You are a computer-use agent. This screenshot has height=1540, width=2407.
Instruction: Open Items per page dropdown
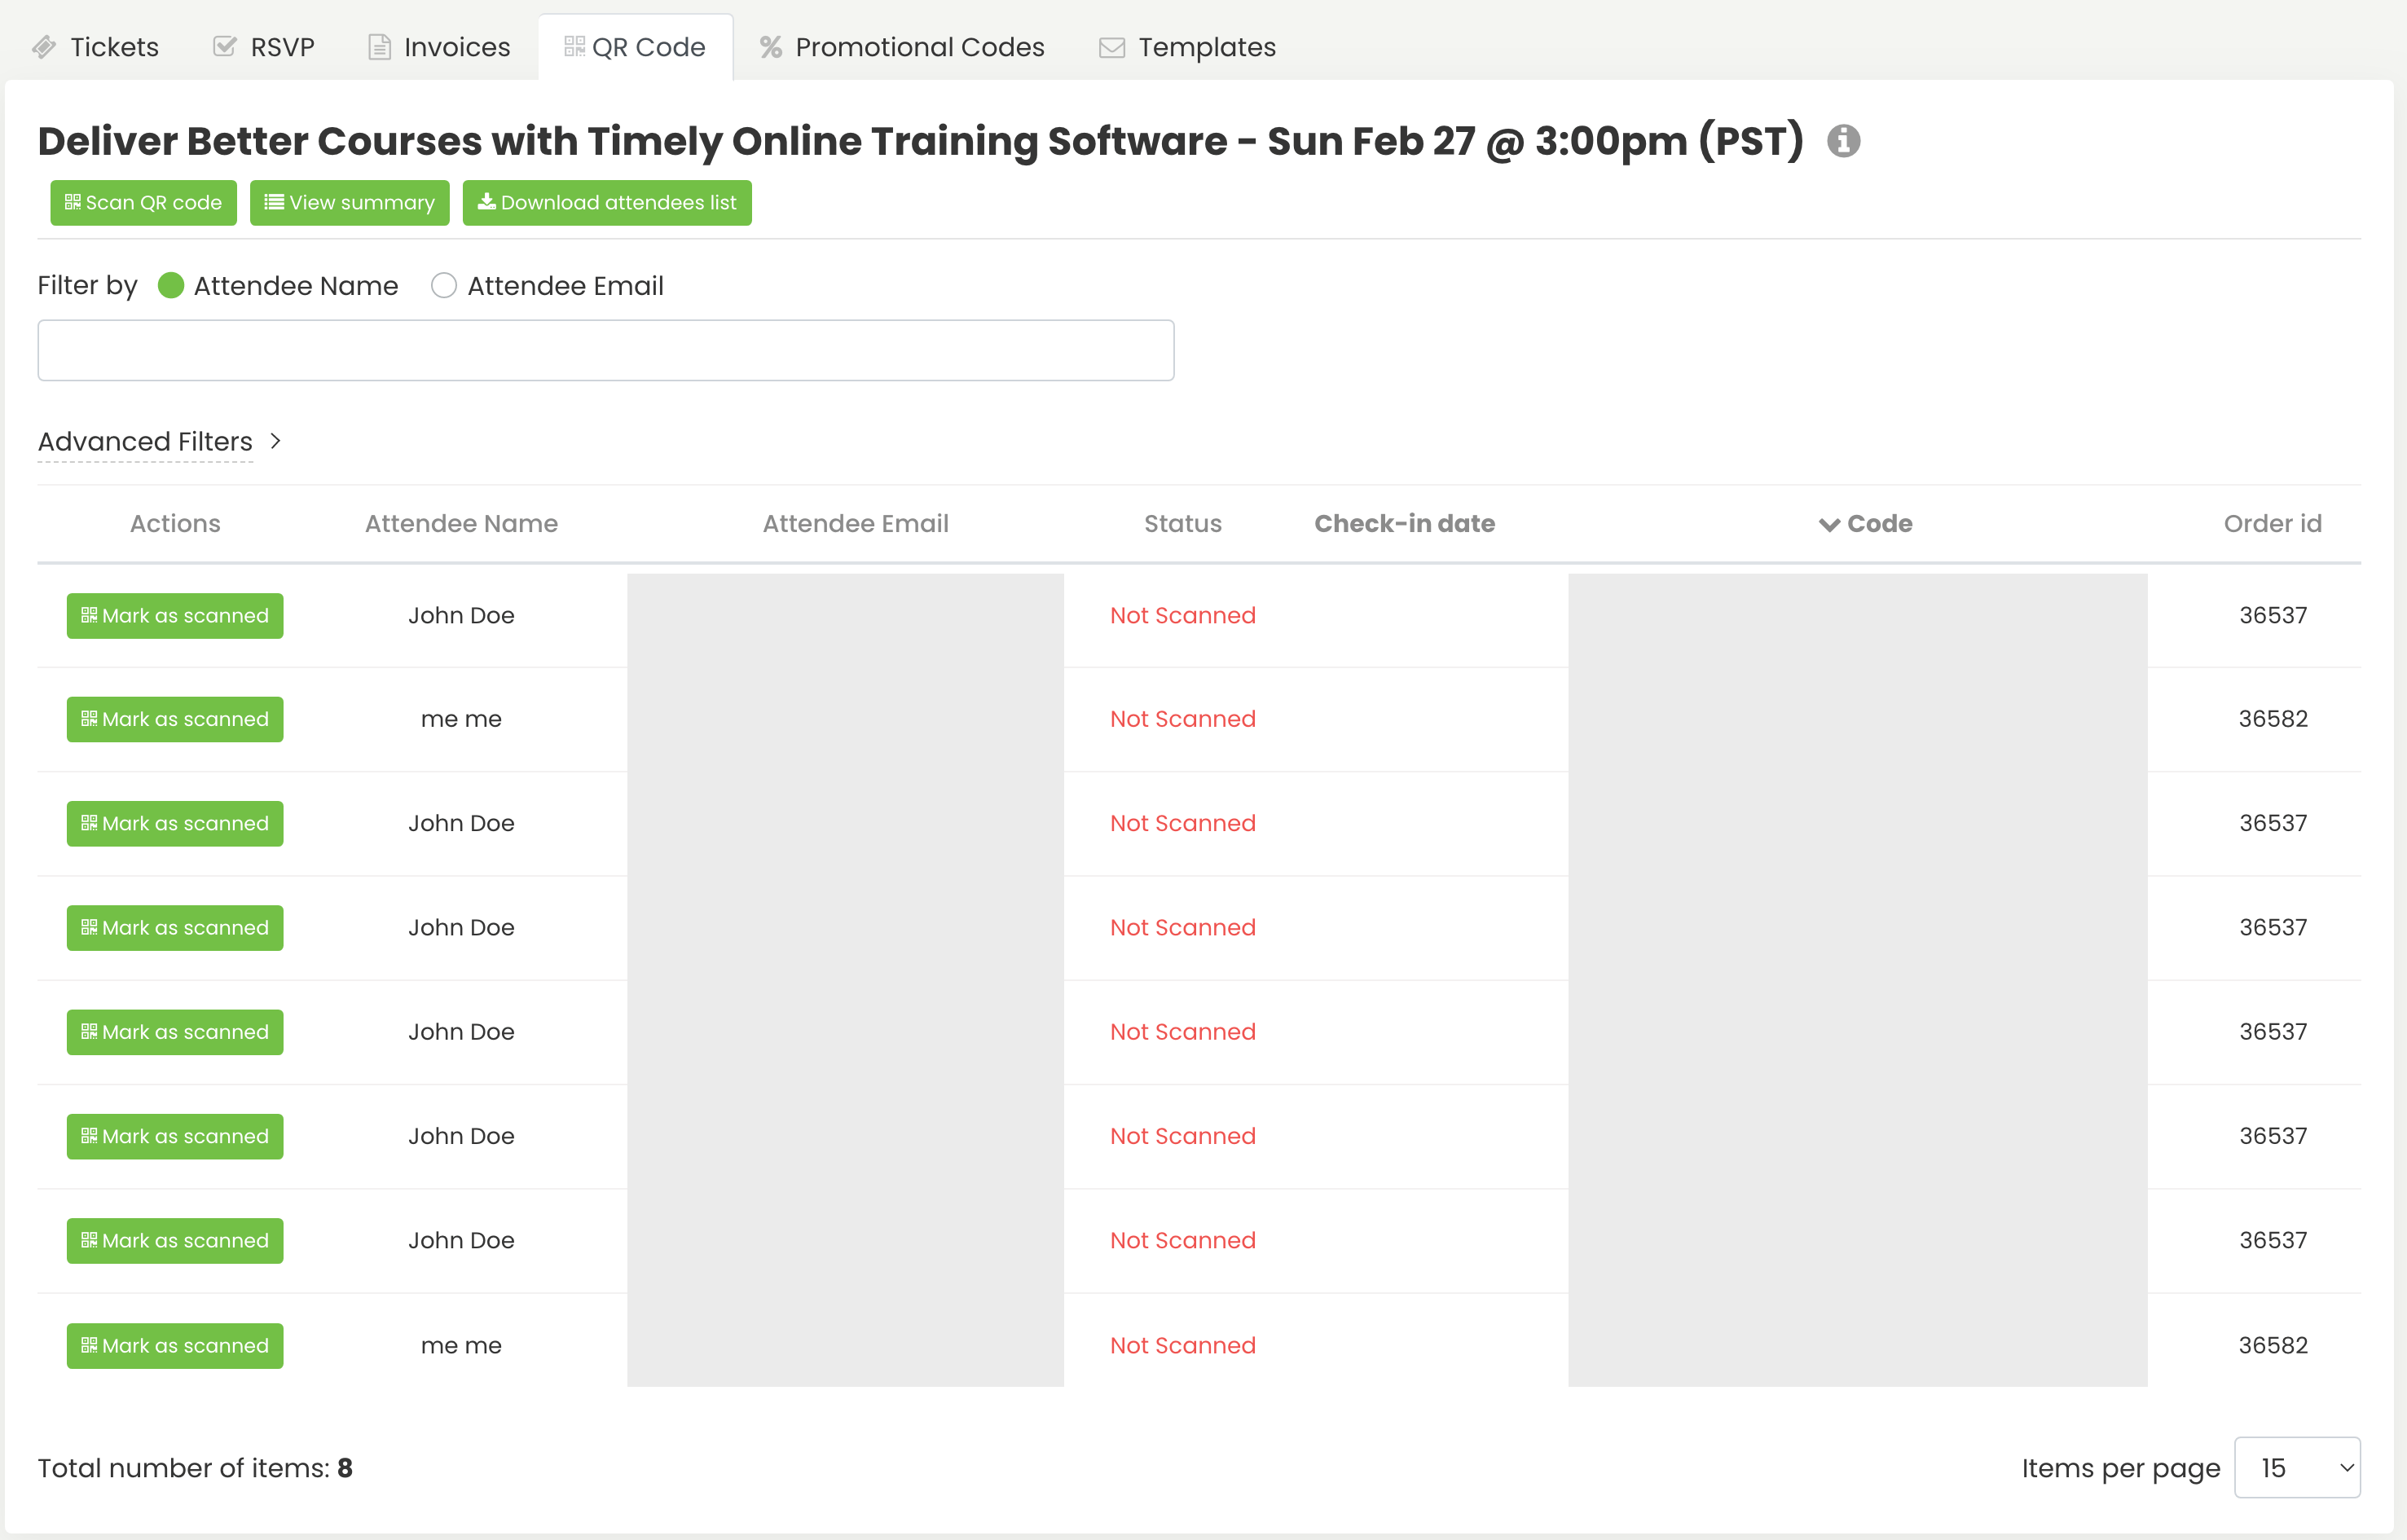[x=2297, y=1468]
